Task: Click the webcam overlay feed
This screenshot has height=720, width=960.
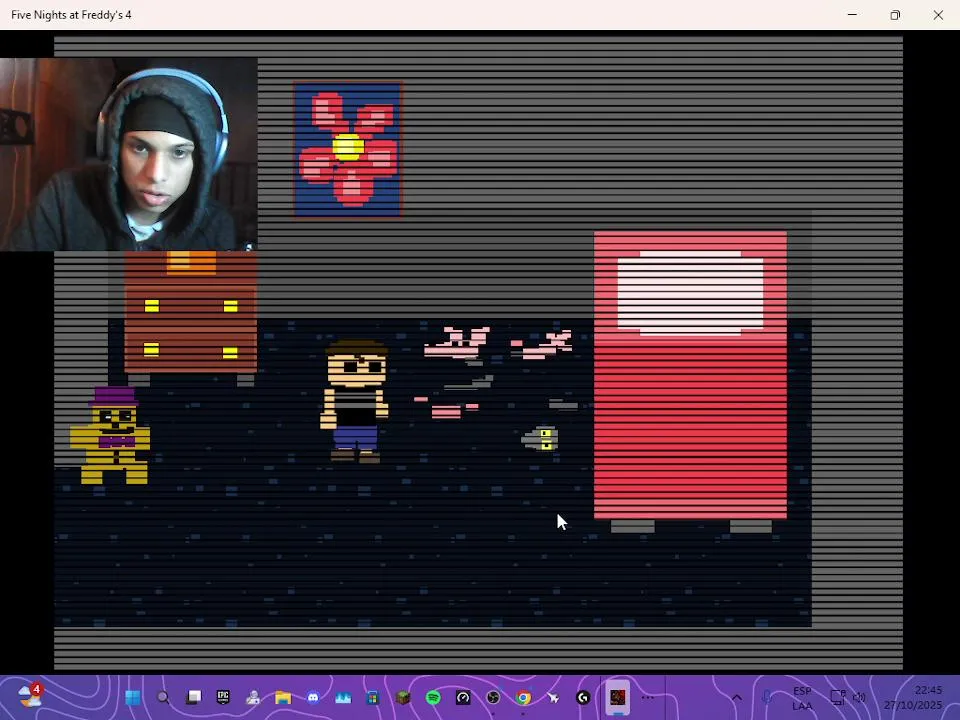Action: point(129,154)
